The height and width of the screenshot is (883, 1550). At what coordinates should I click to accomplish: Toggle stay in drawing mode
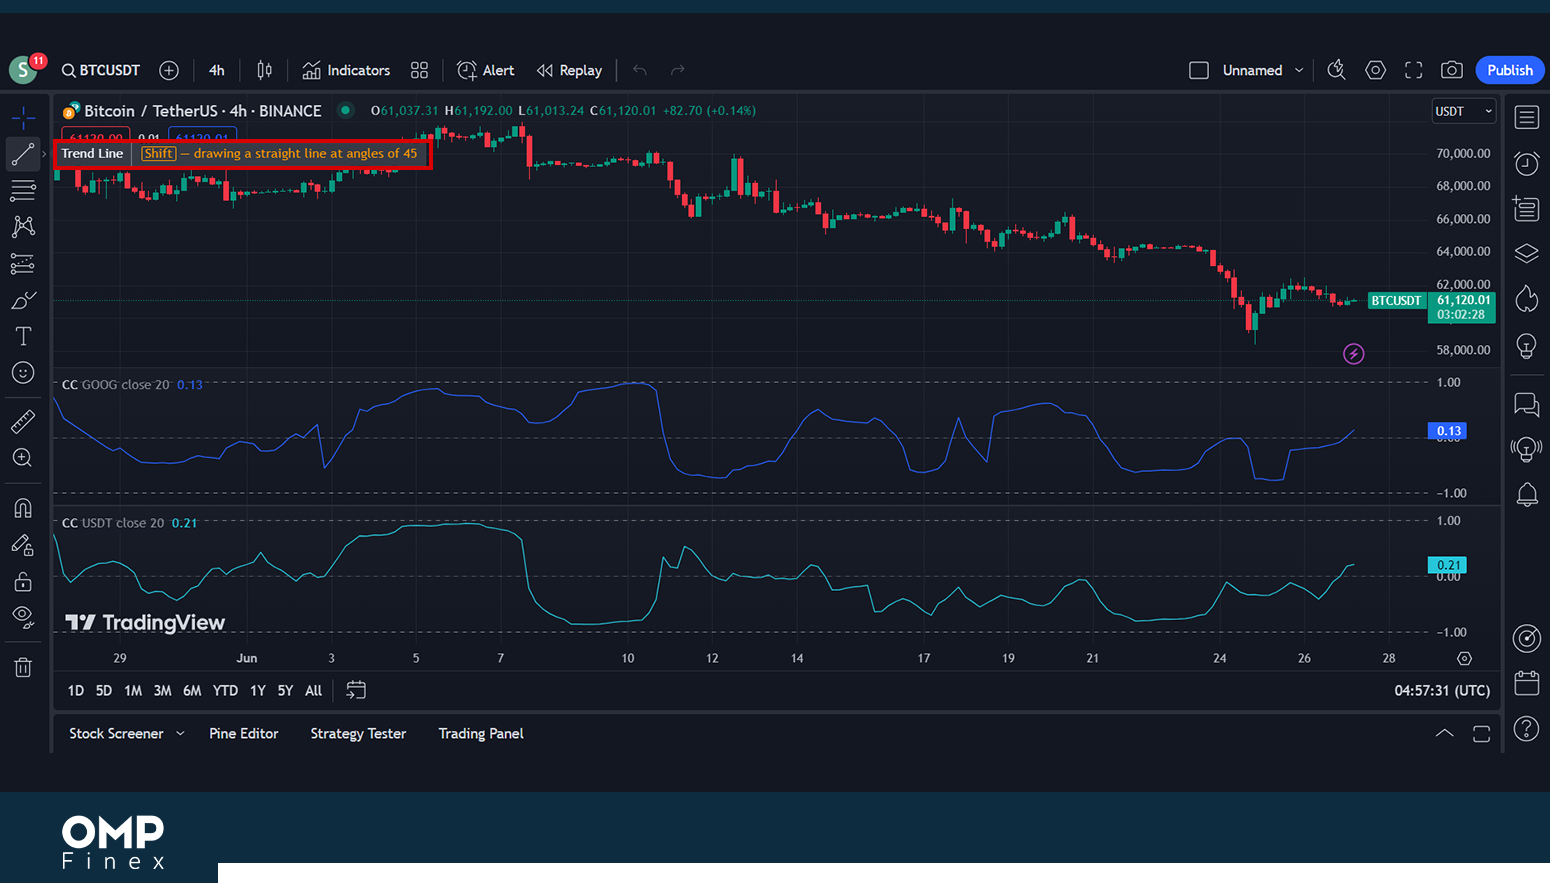point(23,545)
